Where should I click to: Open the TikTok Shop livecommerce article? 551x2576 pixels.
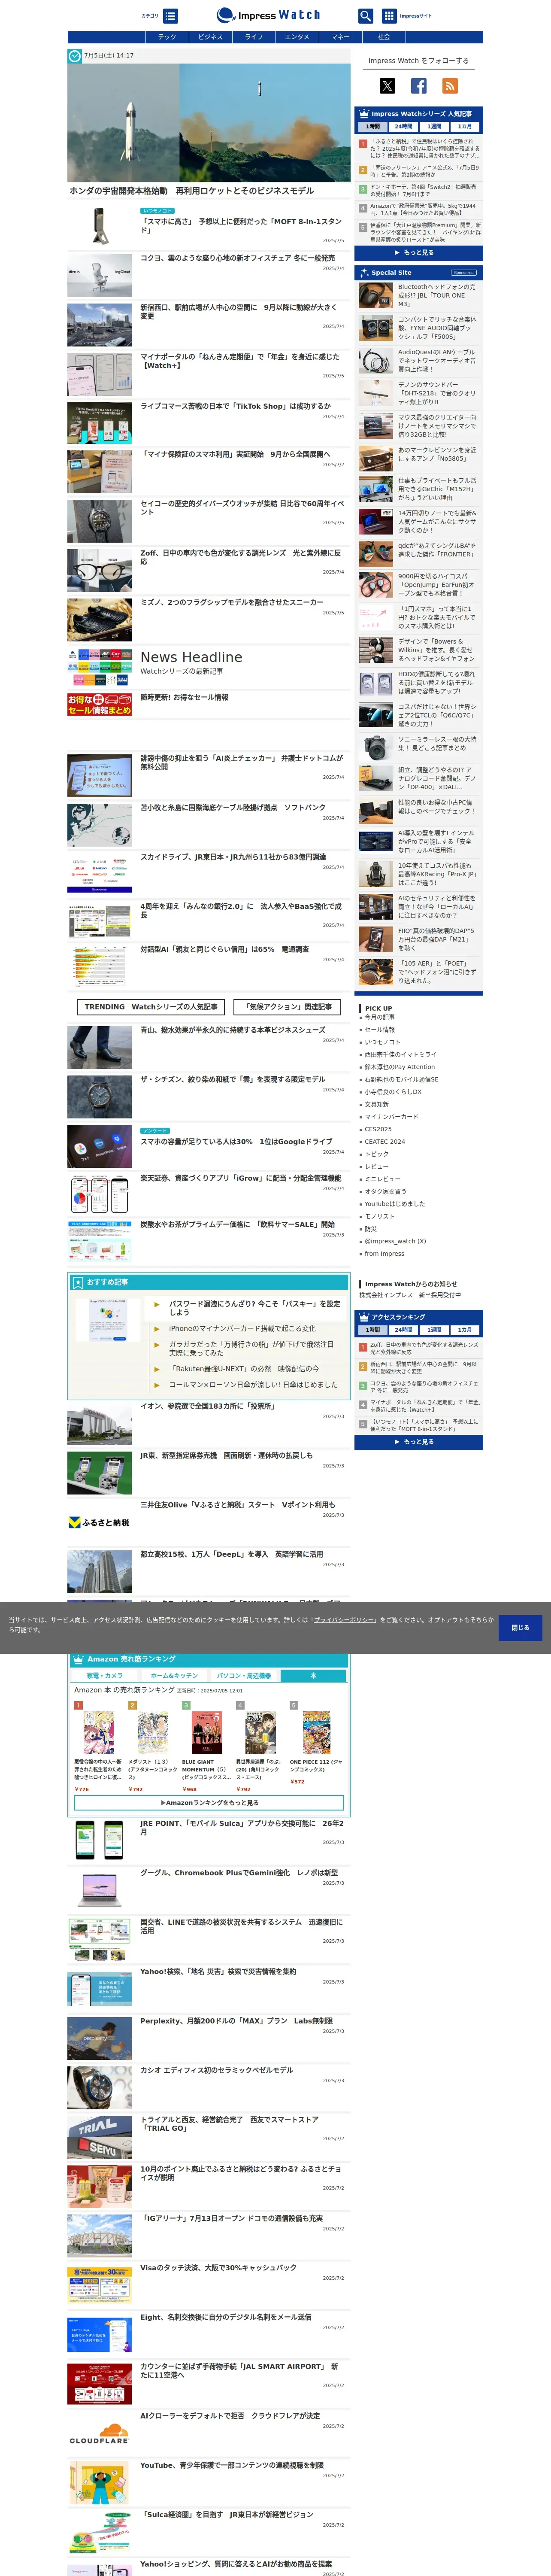(235, 406)
